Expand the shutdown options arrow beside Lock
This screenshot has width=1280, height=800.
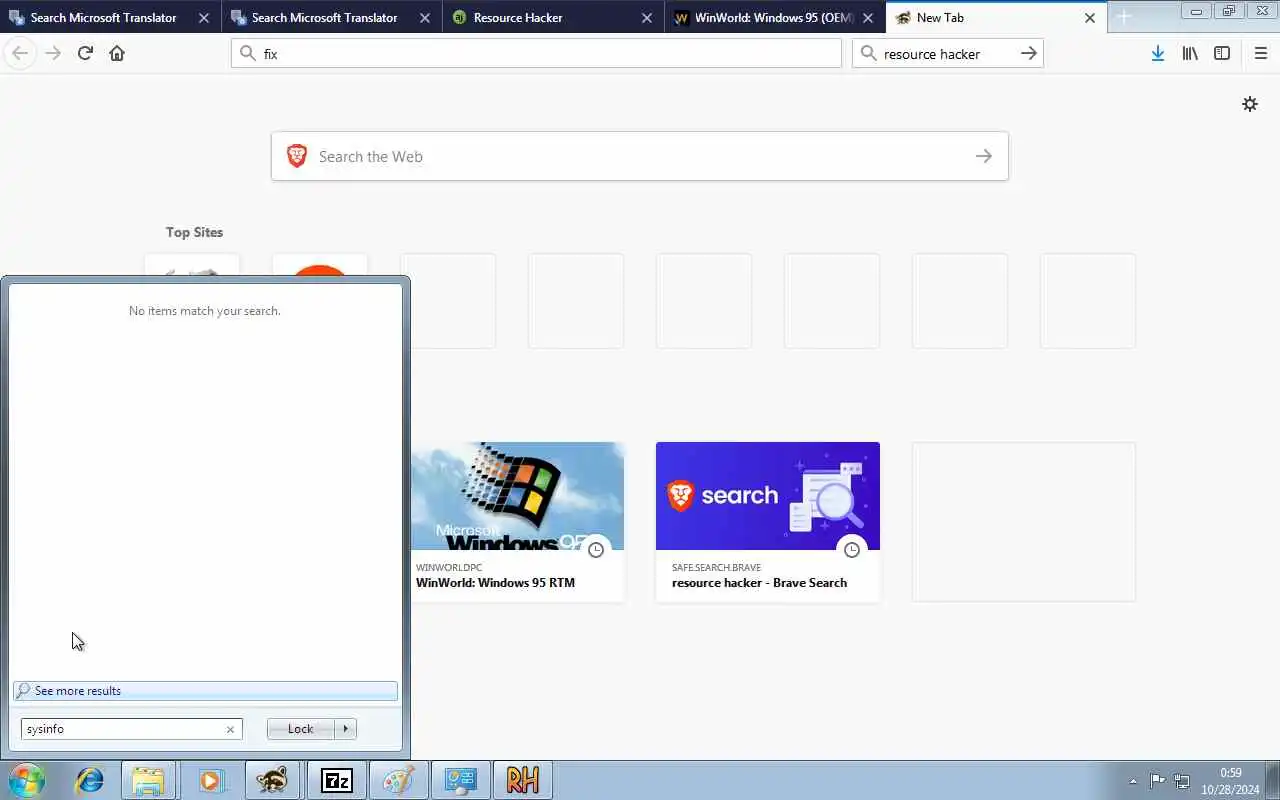click(x=346, y=729)
